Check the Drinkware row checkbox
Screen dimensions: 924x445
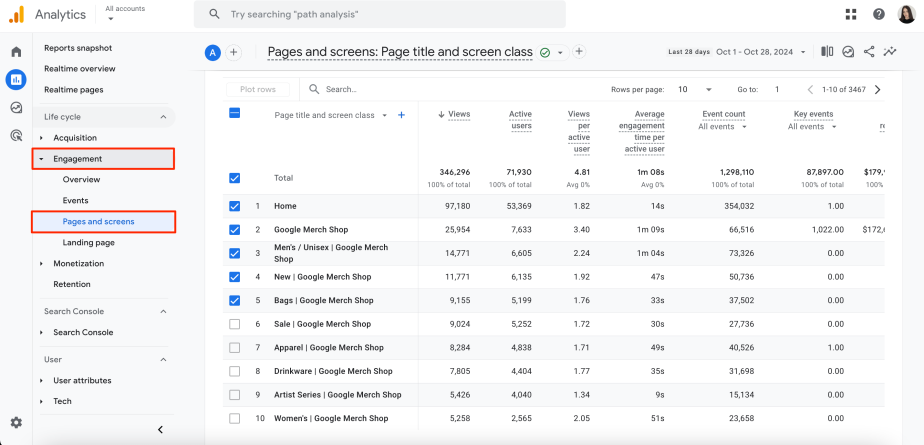click(x=235, y=371)
